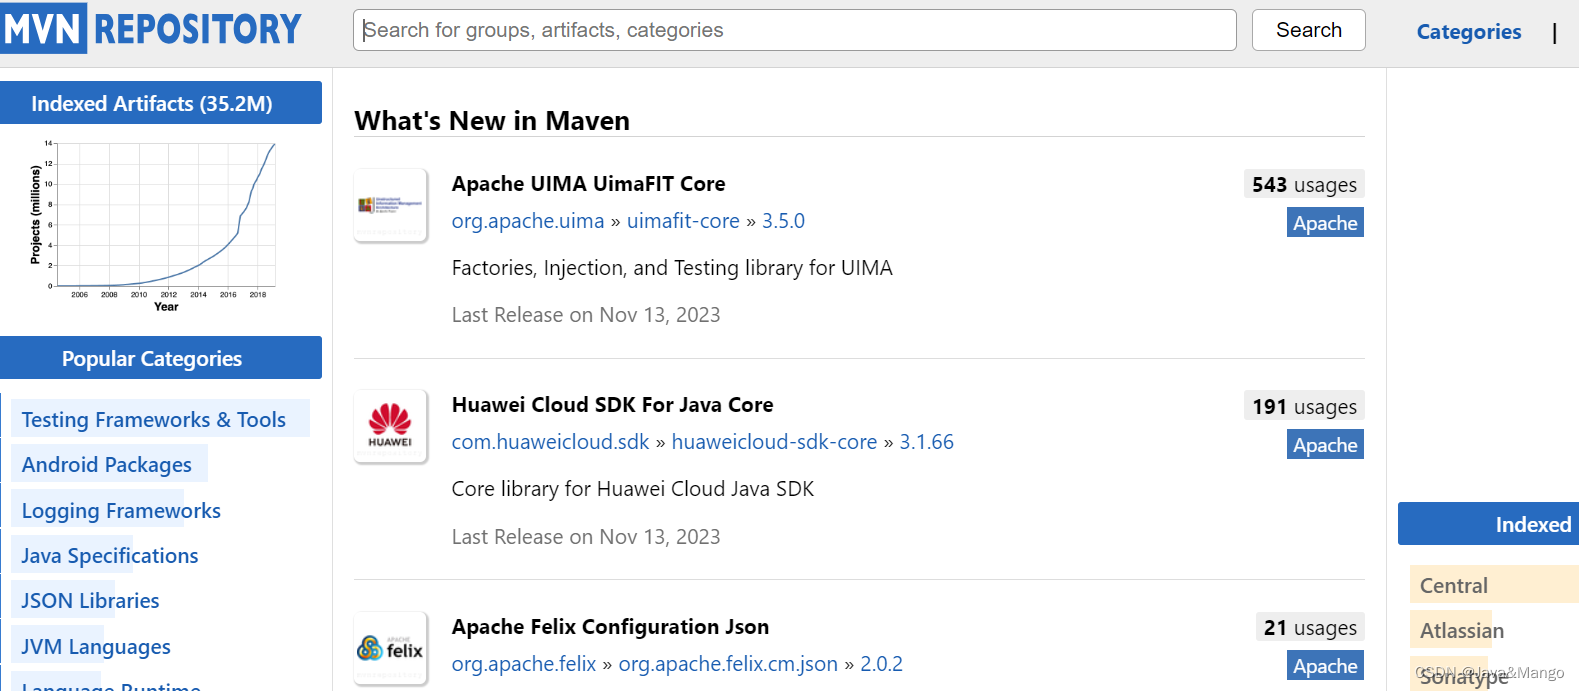Open the Huawei Cloud SDK logo icon
Viewport: 1579px width, 691px height.
(x=391, y=427)
